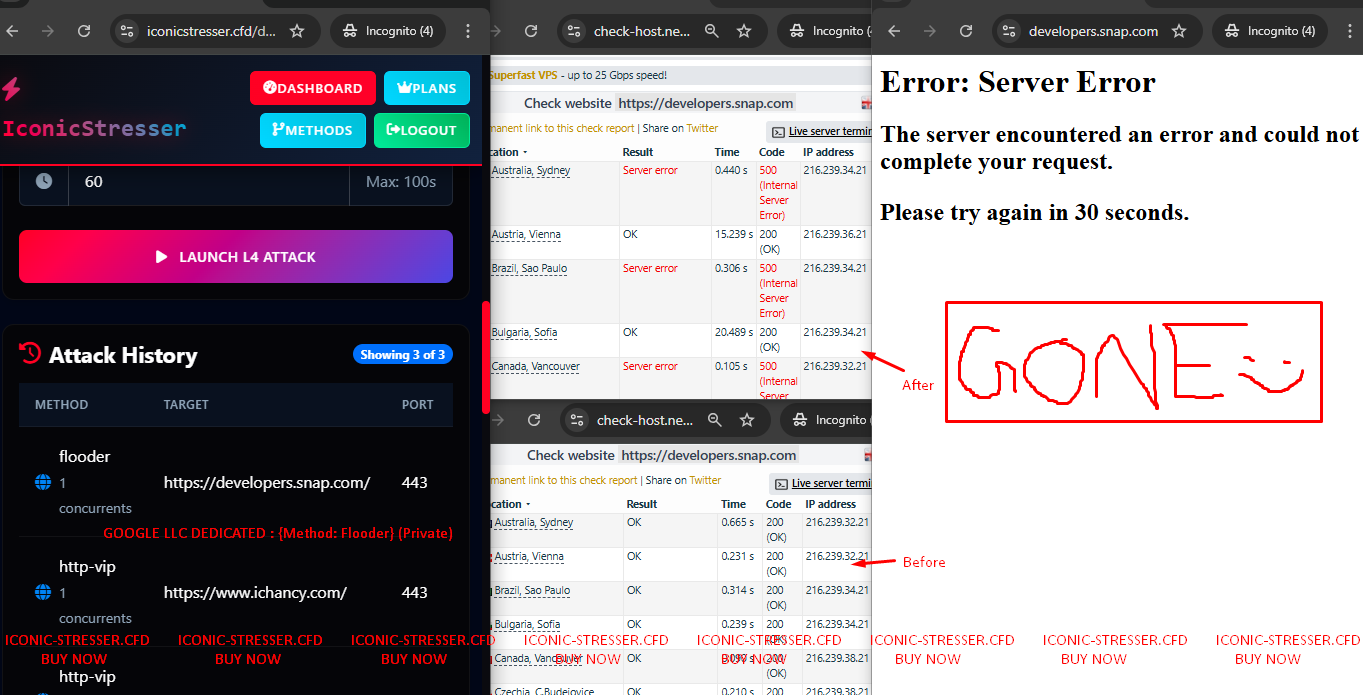Open the Superfast VPS ad link

[526, 75]
